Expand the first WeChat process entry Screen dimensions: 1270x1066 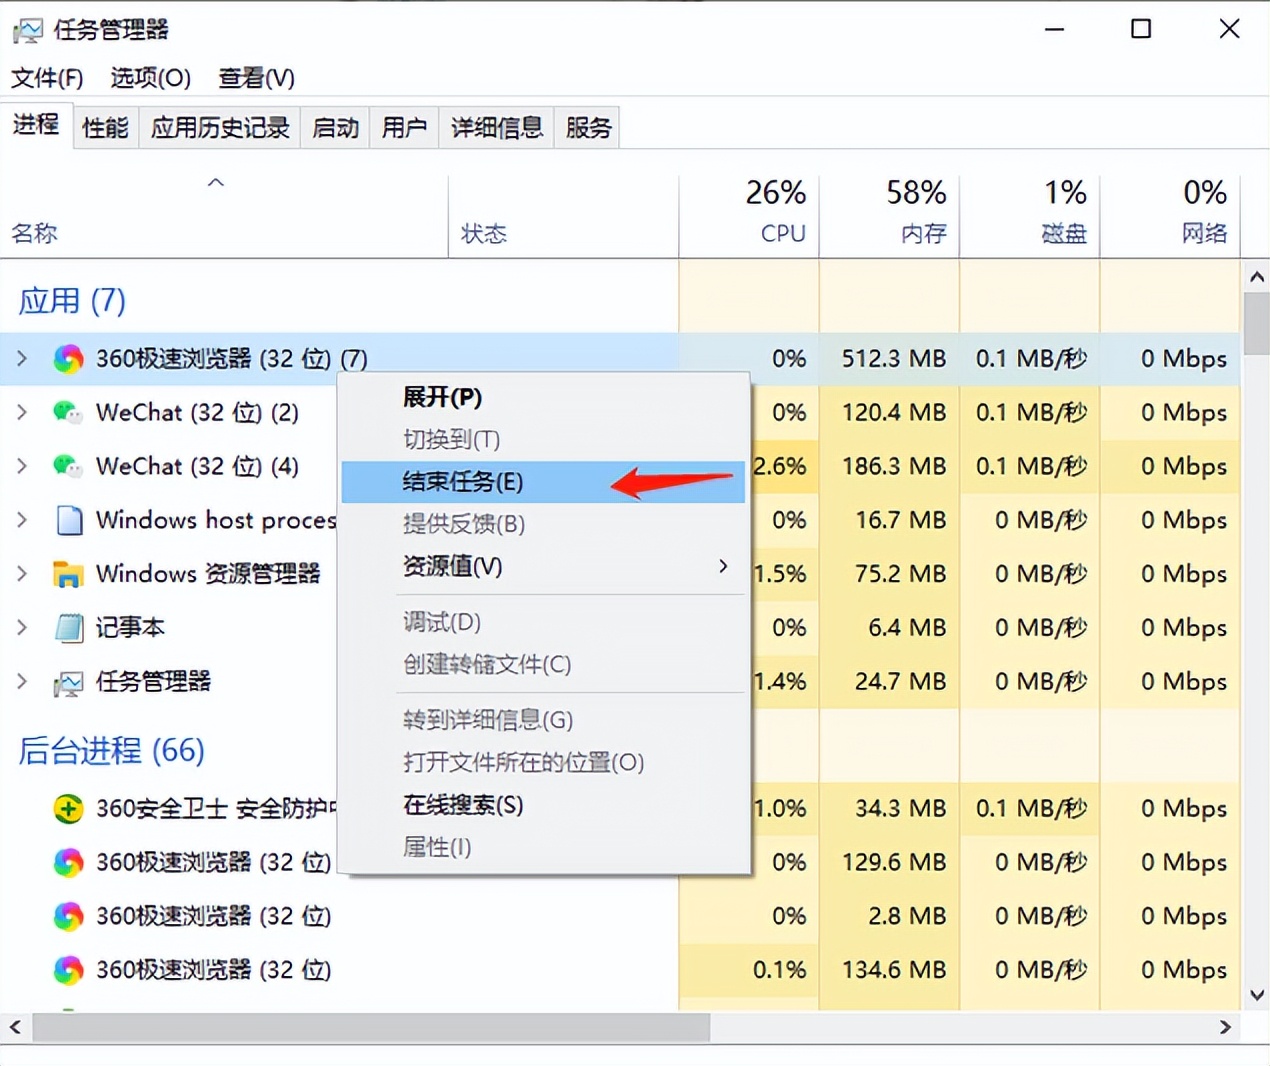click(x=22, y=412)
